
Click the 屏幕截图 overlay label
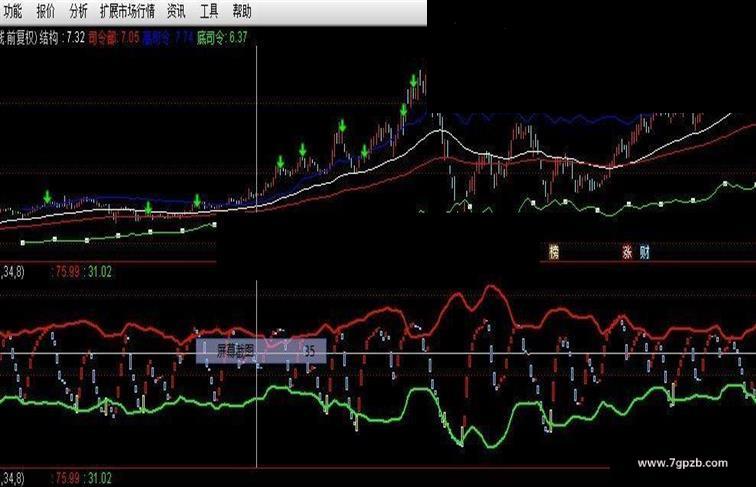coord(235,351)
